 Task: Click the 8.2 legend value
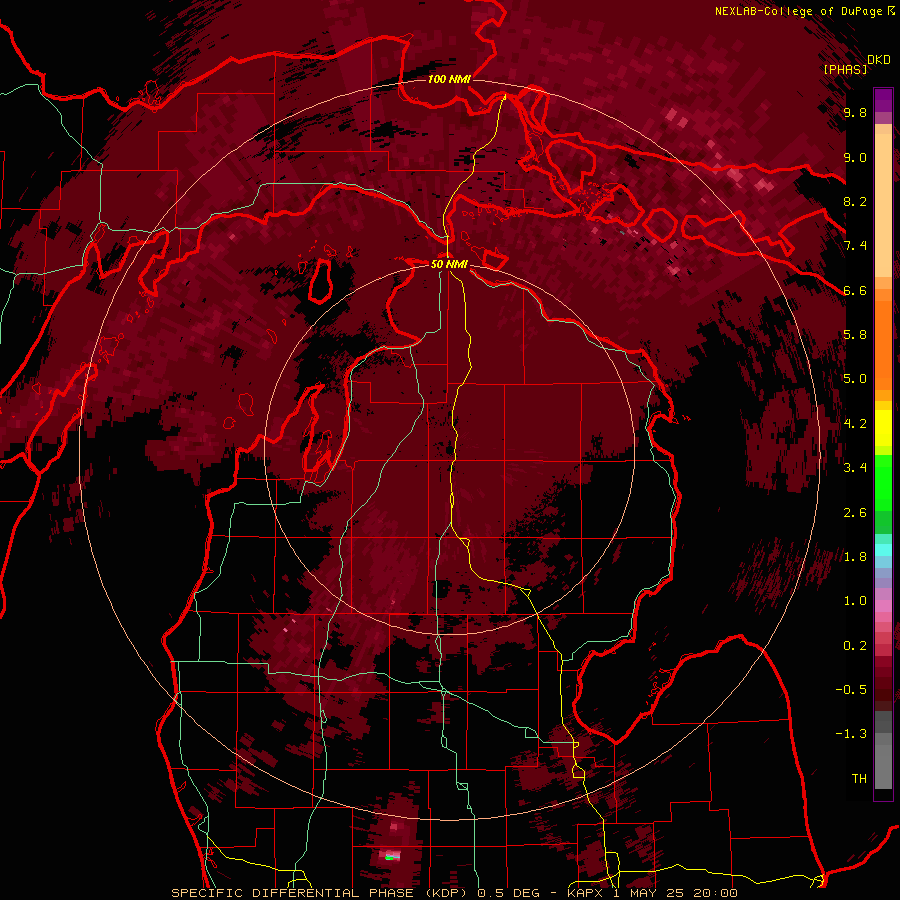click(x=855, y=201)
